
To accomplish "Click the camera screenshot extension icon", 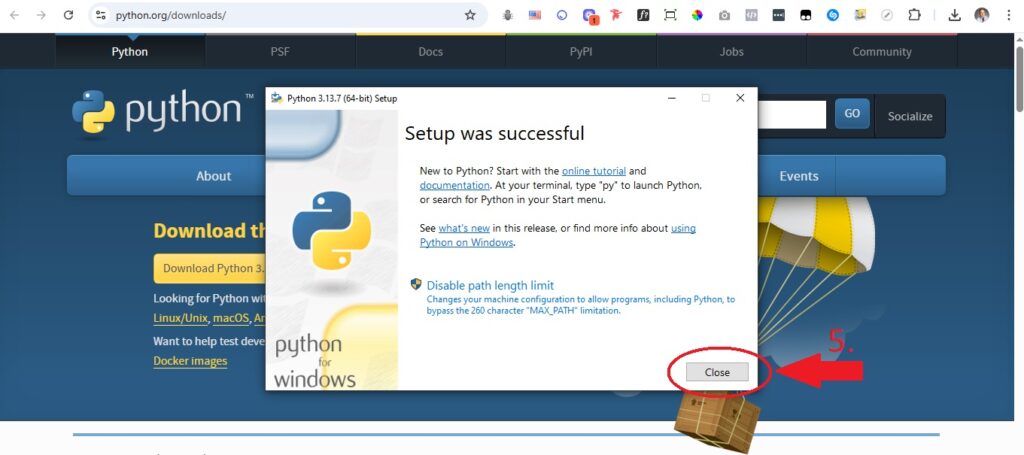I will (x=724, y=15).
